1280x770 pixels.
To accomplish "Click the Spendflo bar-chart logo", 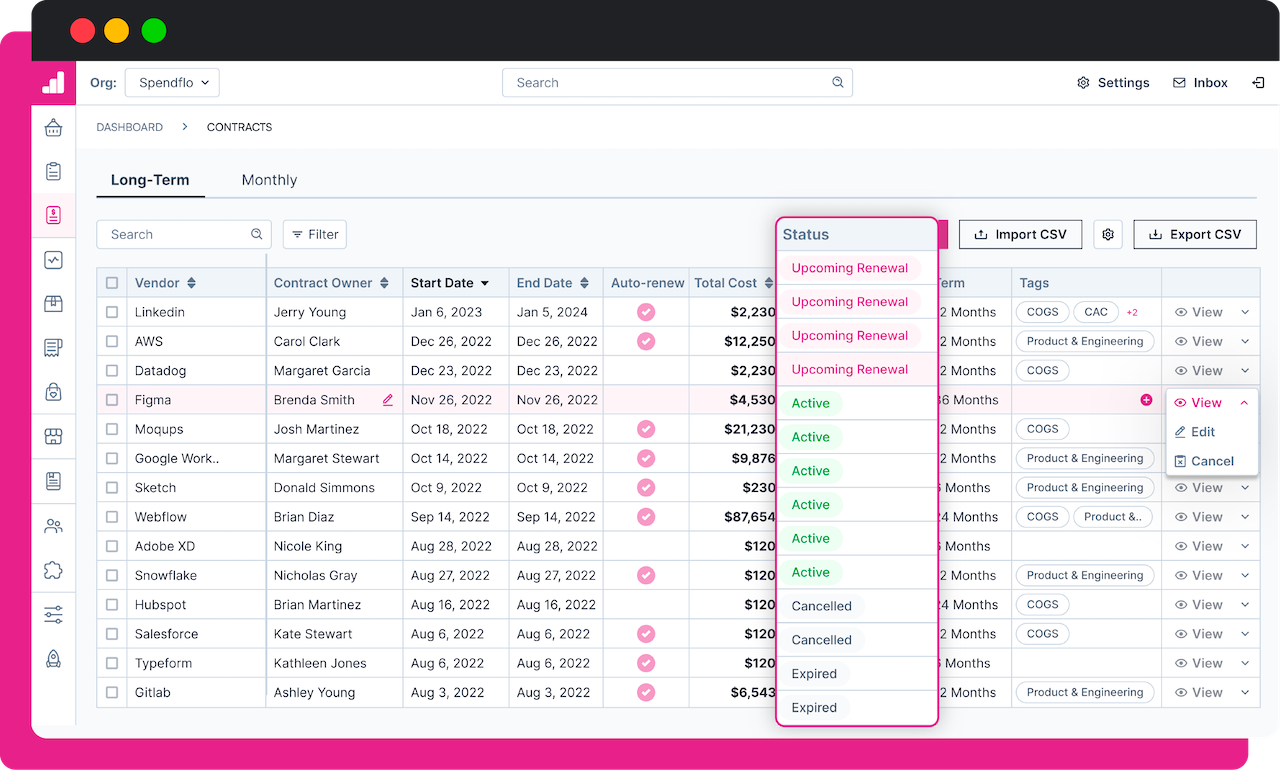I will click(53, 82).
